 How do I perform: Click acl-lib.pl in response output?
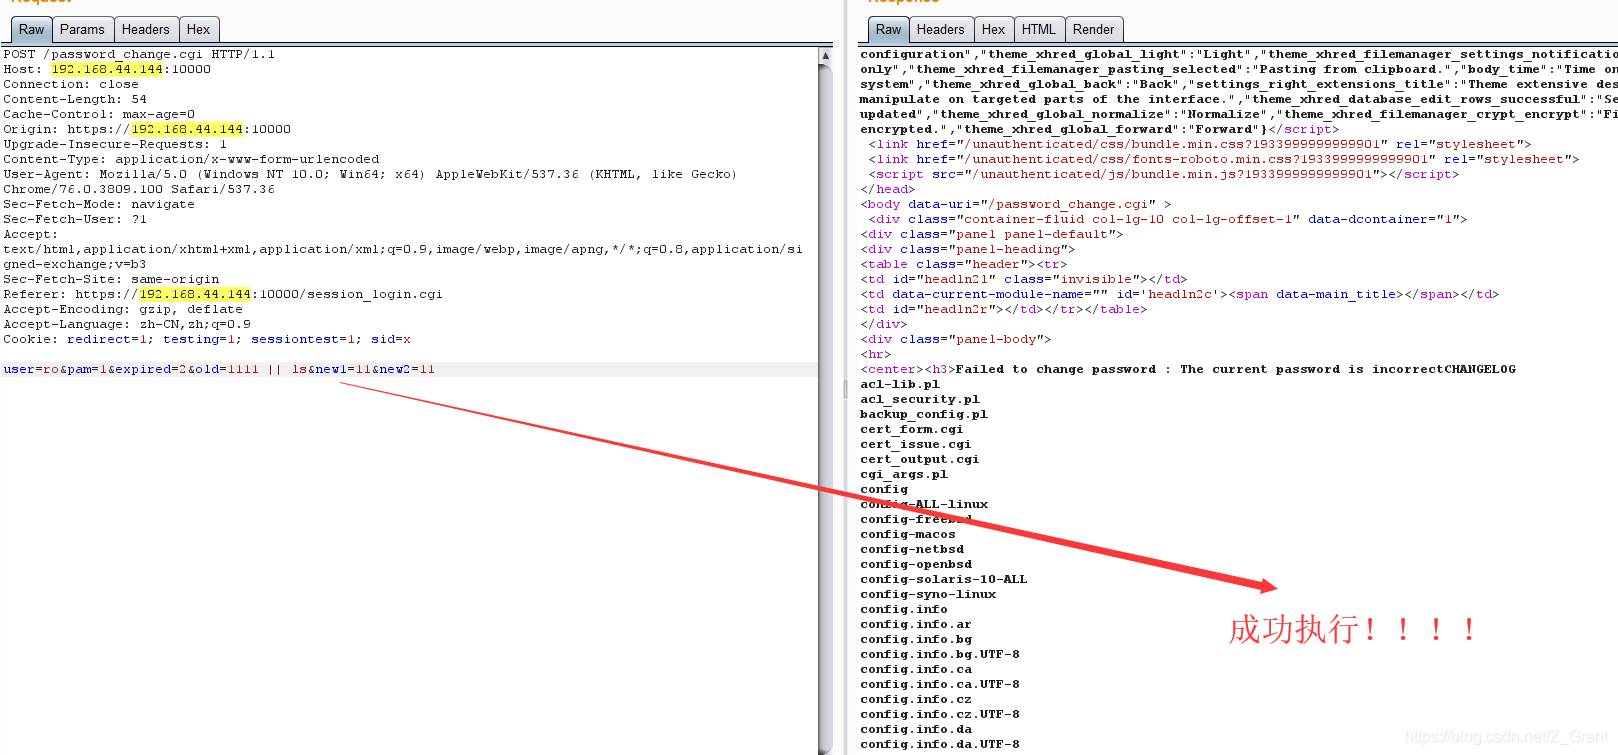pyautogui.click(x=900, y=384)
